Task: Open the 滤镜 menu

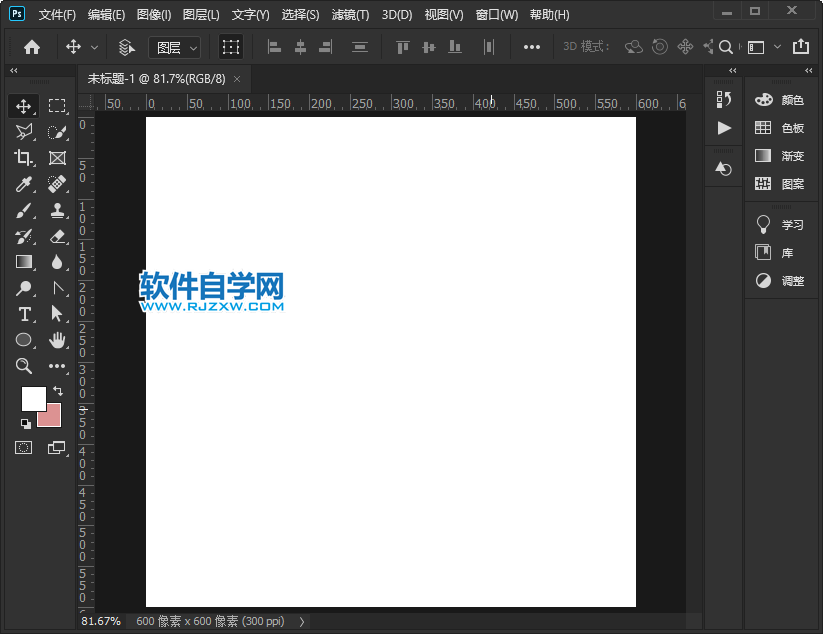Action: click(348, 14)
